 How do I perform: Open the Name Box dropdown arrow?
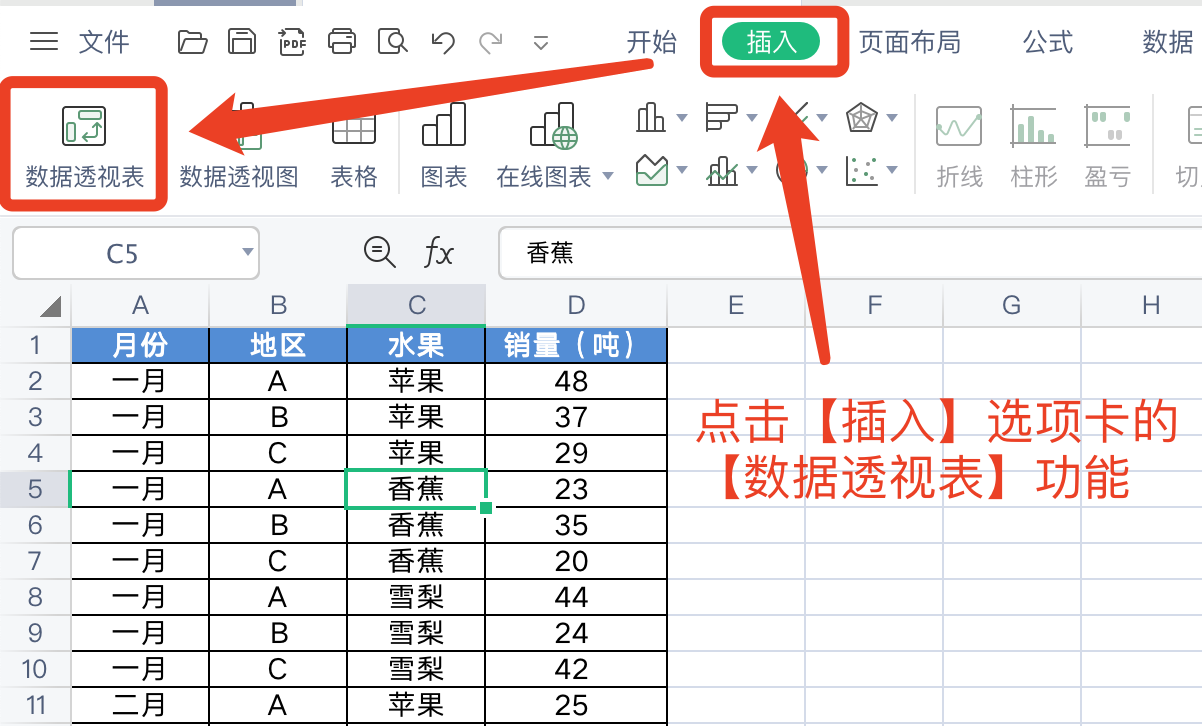pyautogui.click(x=247, y=253)
